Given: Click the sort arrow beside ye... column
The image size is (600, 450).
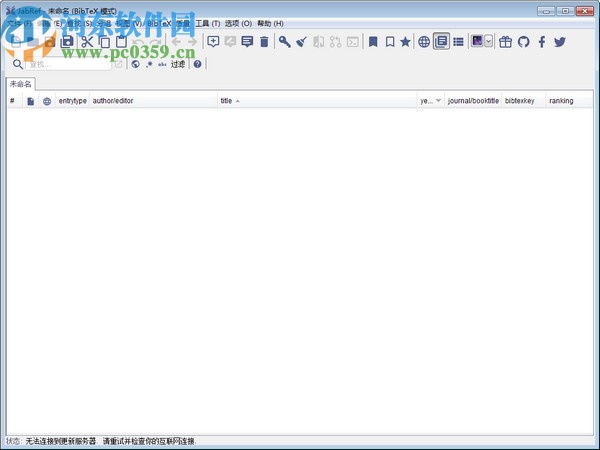Looking at the screenshot, I should (x=439, y=101).
